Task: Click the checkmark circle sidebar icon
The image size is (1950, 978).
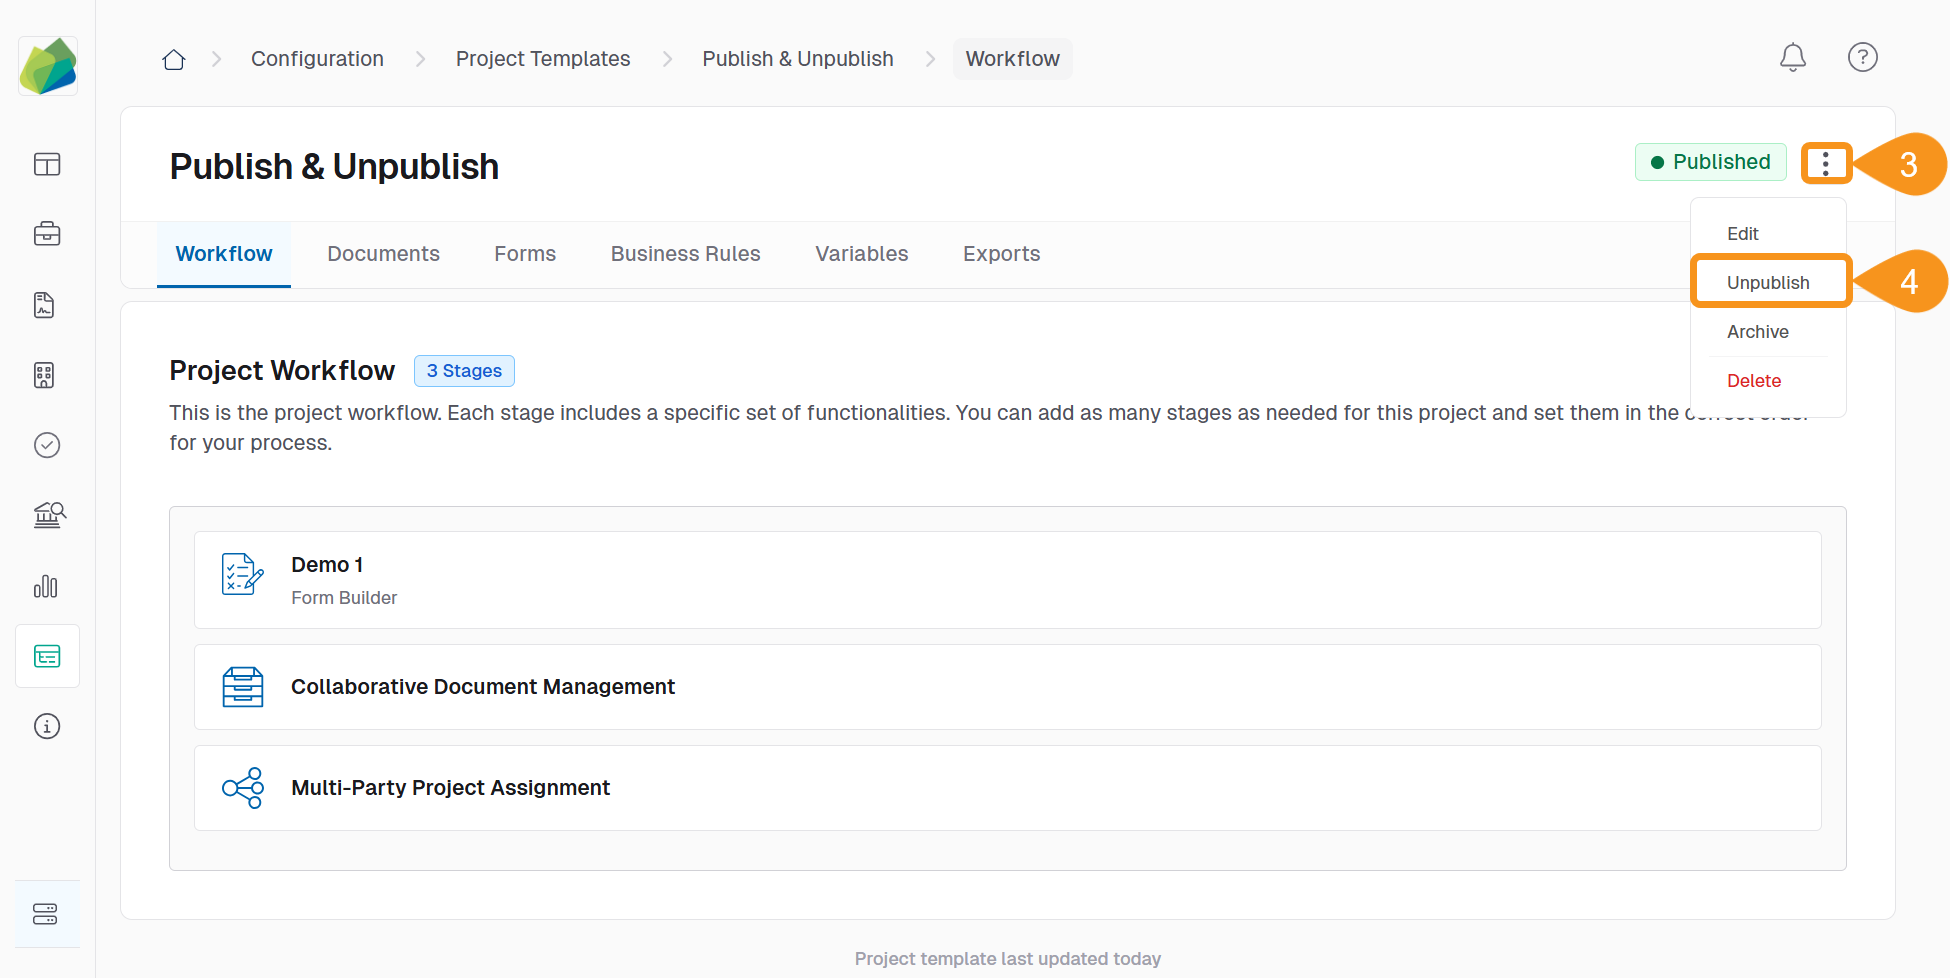Action: (x=47, y=445)
